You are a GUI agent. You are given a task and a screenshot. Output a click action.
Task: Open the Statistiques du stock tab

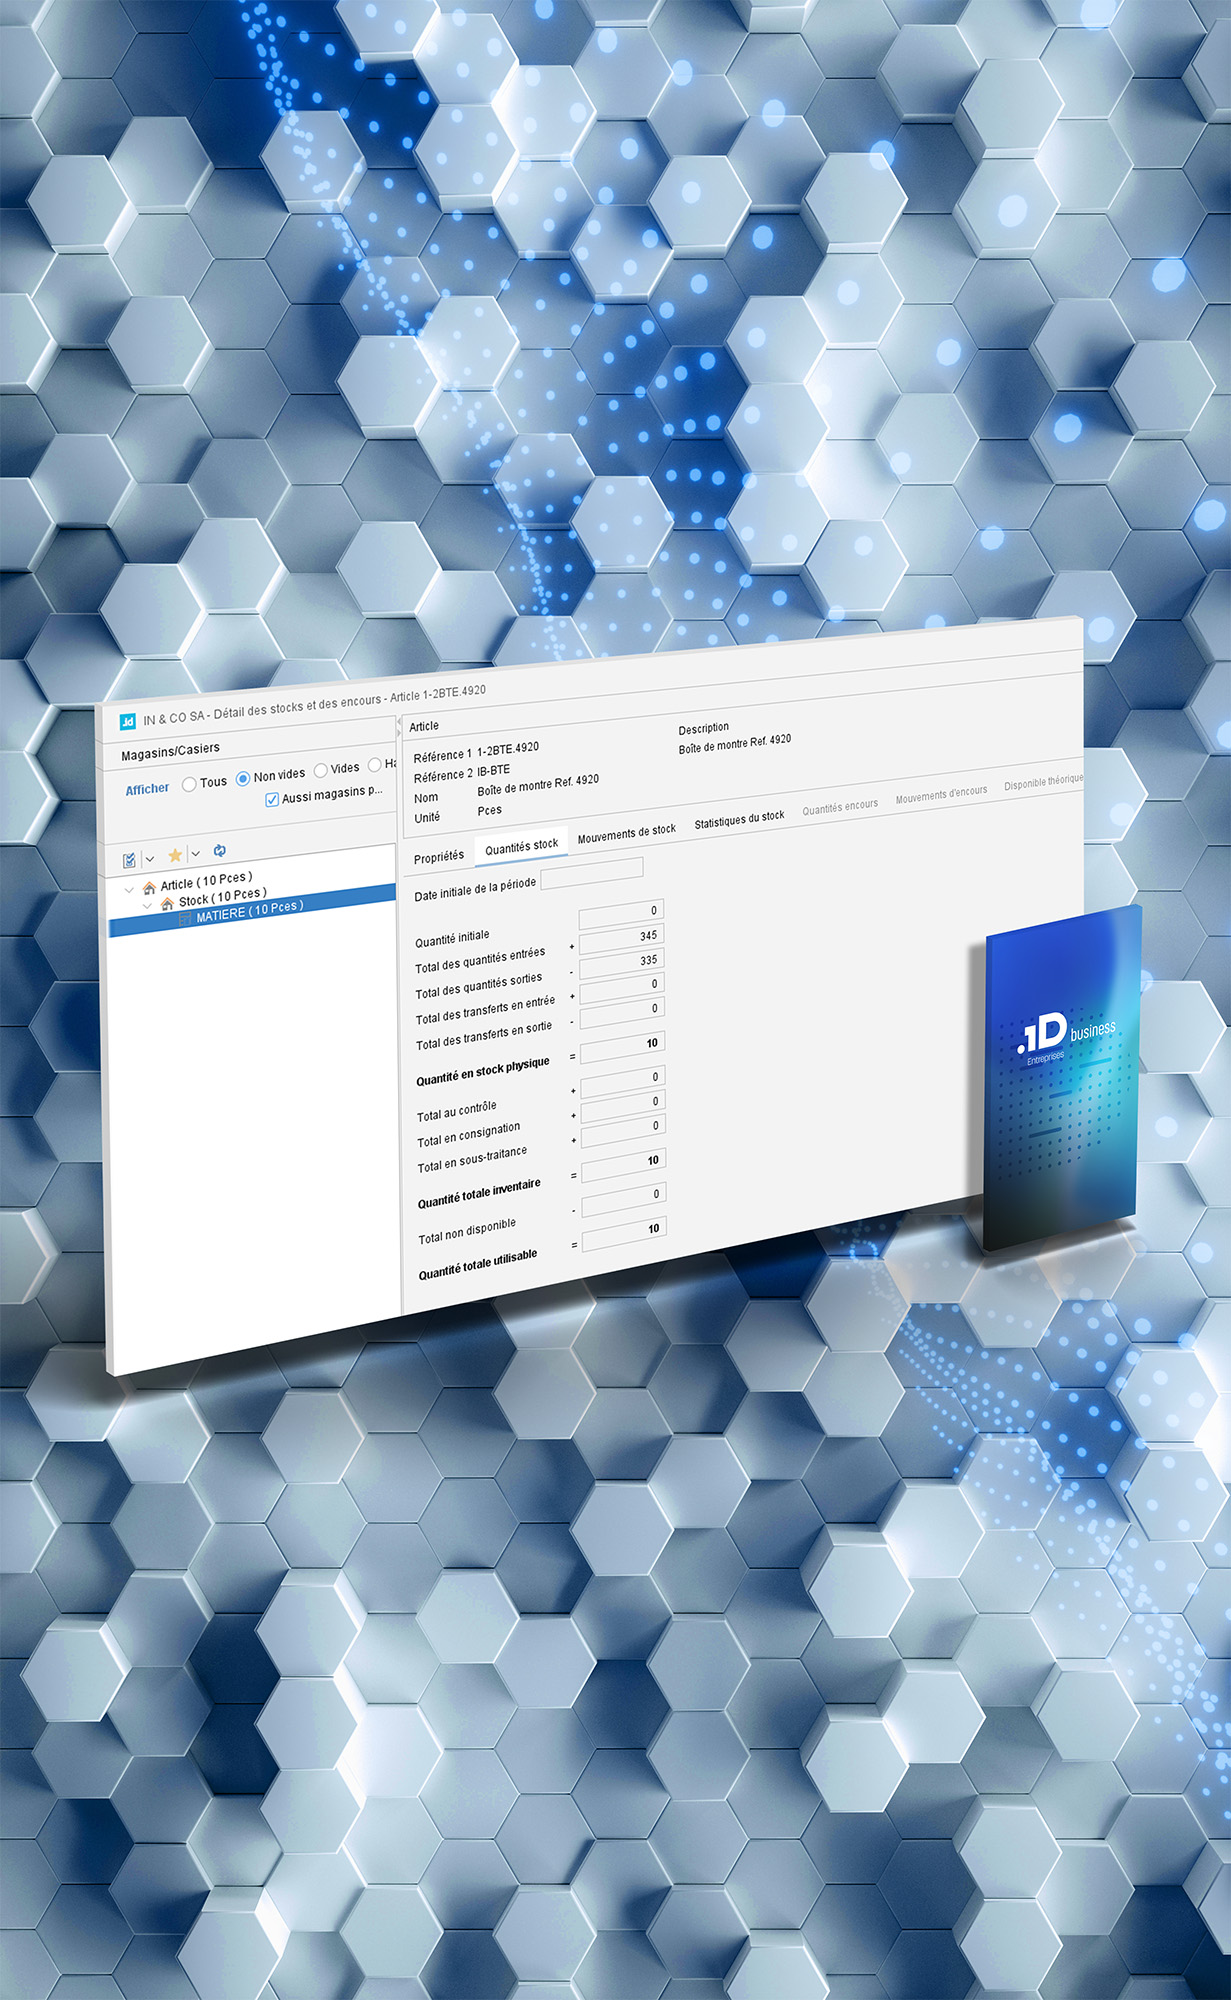click(x=739, y=820)
